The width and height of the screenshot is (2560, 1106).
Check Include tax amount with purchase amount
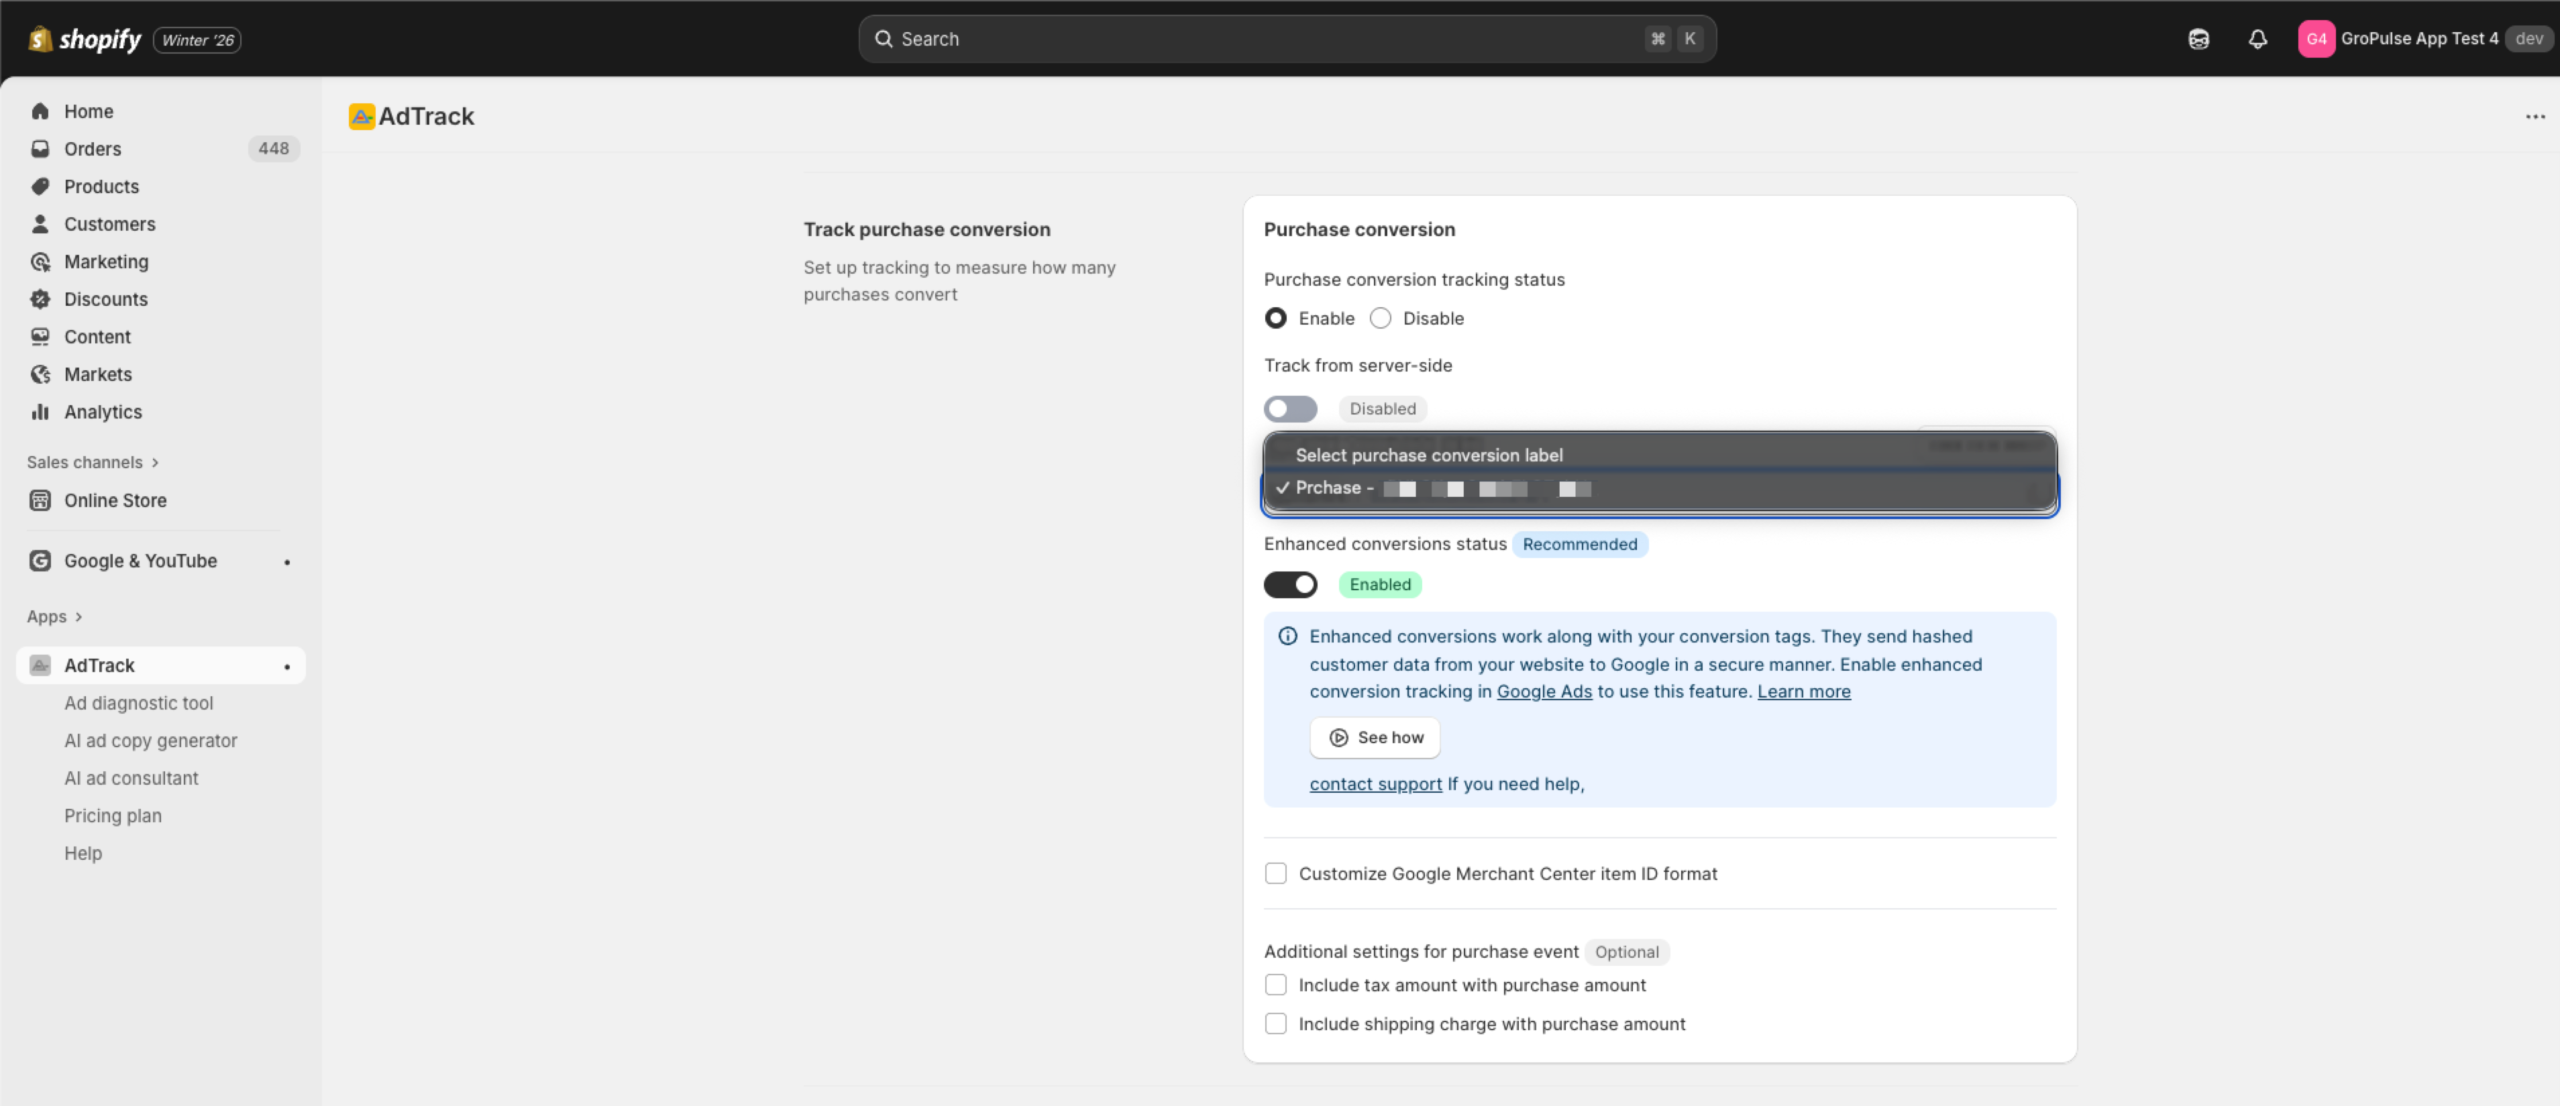pyautogui.click(x=1276, y=984)
